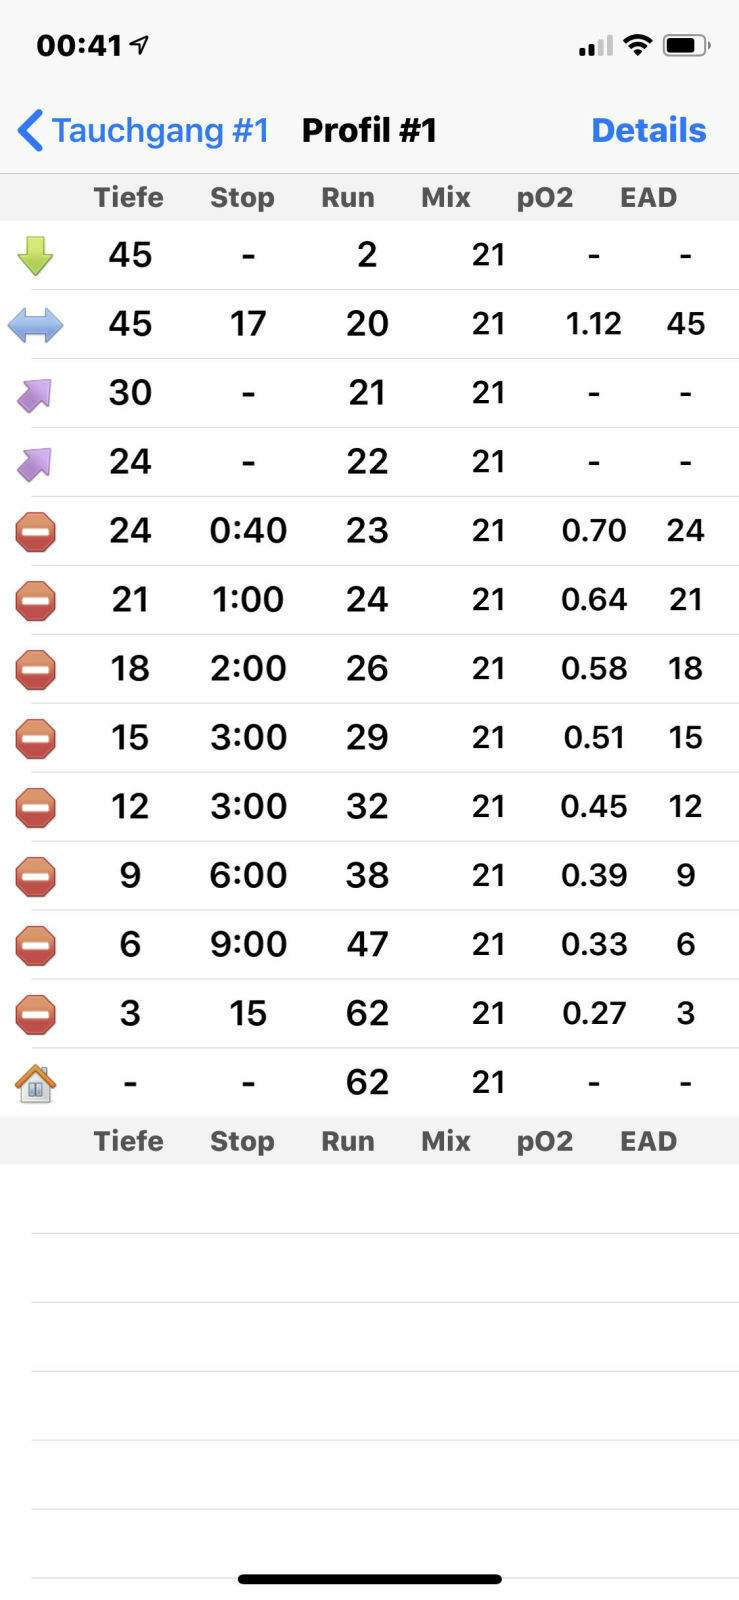Tap the green descent arrow icon
739x1600 pixels.
point(35,255)
